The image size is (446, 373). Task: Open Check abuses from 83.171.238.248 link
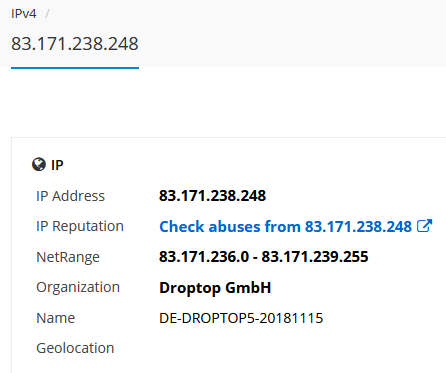click(286, 227)
